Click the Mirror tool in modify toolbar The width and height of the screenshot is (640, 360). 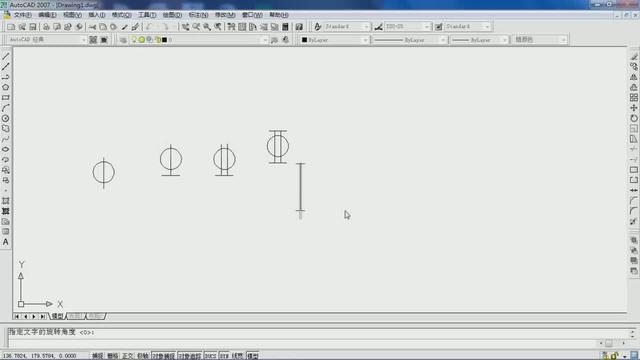tap(633, 77)
